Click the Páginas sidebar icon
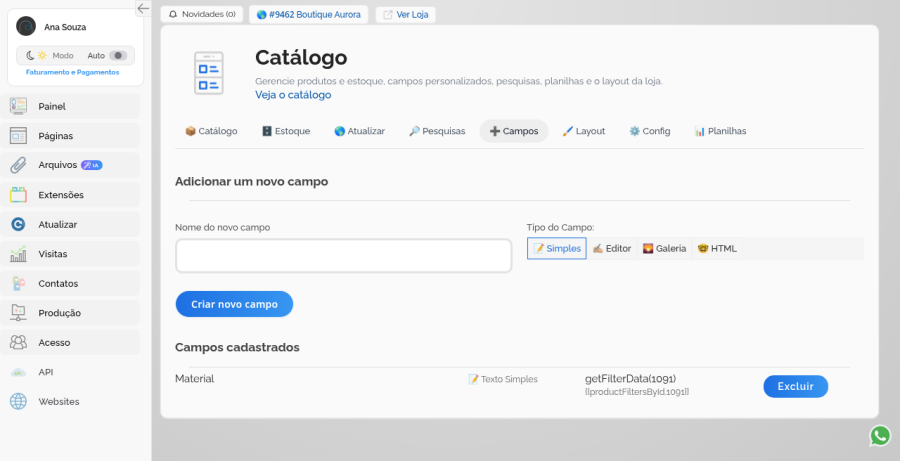 coord(18,136)
